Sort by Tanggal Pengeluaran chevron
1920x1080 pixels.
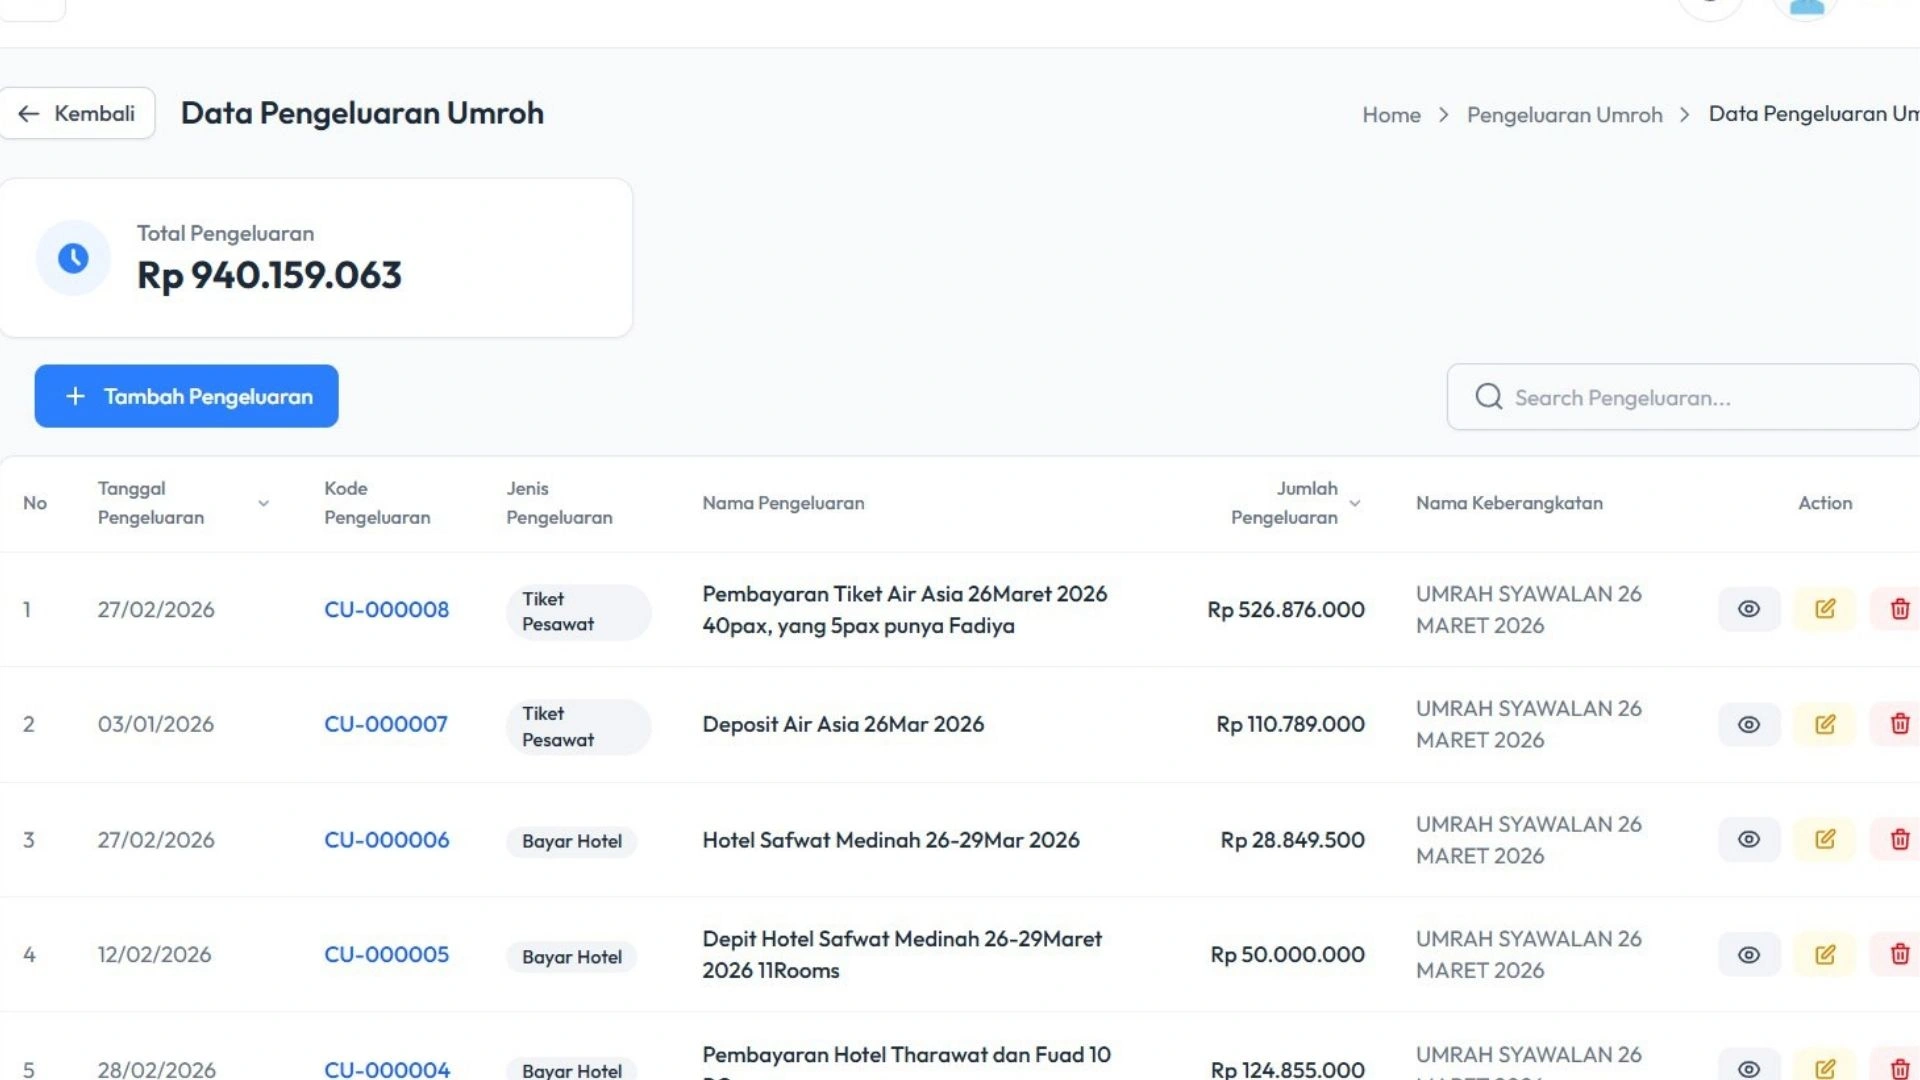pos(263,503)
